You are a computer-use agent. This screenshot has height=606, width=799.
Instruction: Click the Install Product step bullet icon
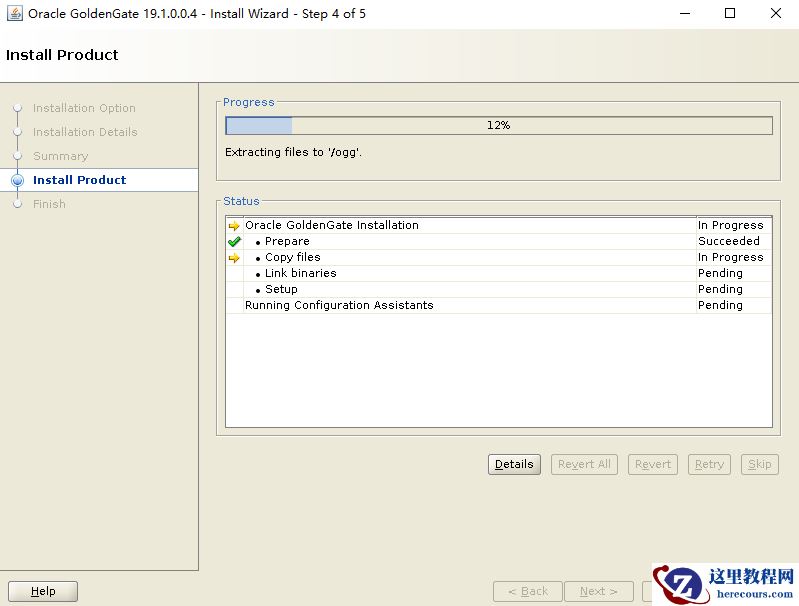(x=18, y=180)
